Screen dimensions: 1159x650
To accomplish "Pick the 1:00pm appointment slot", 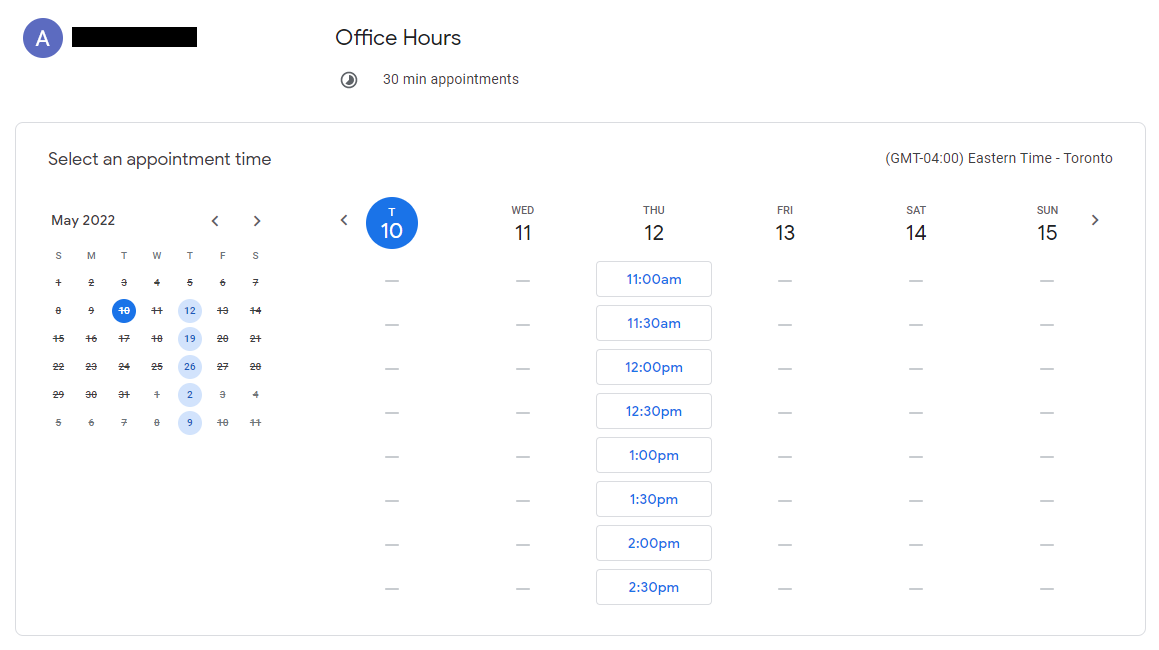I will (654, 455).
